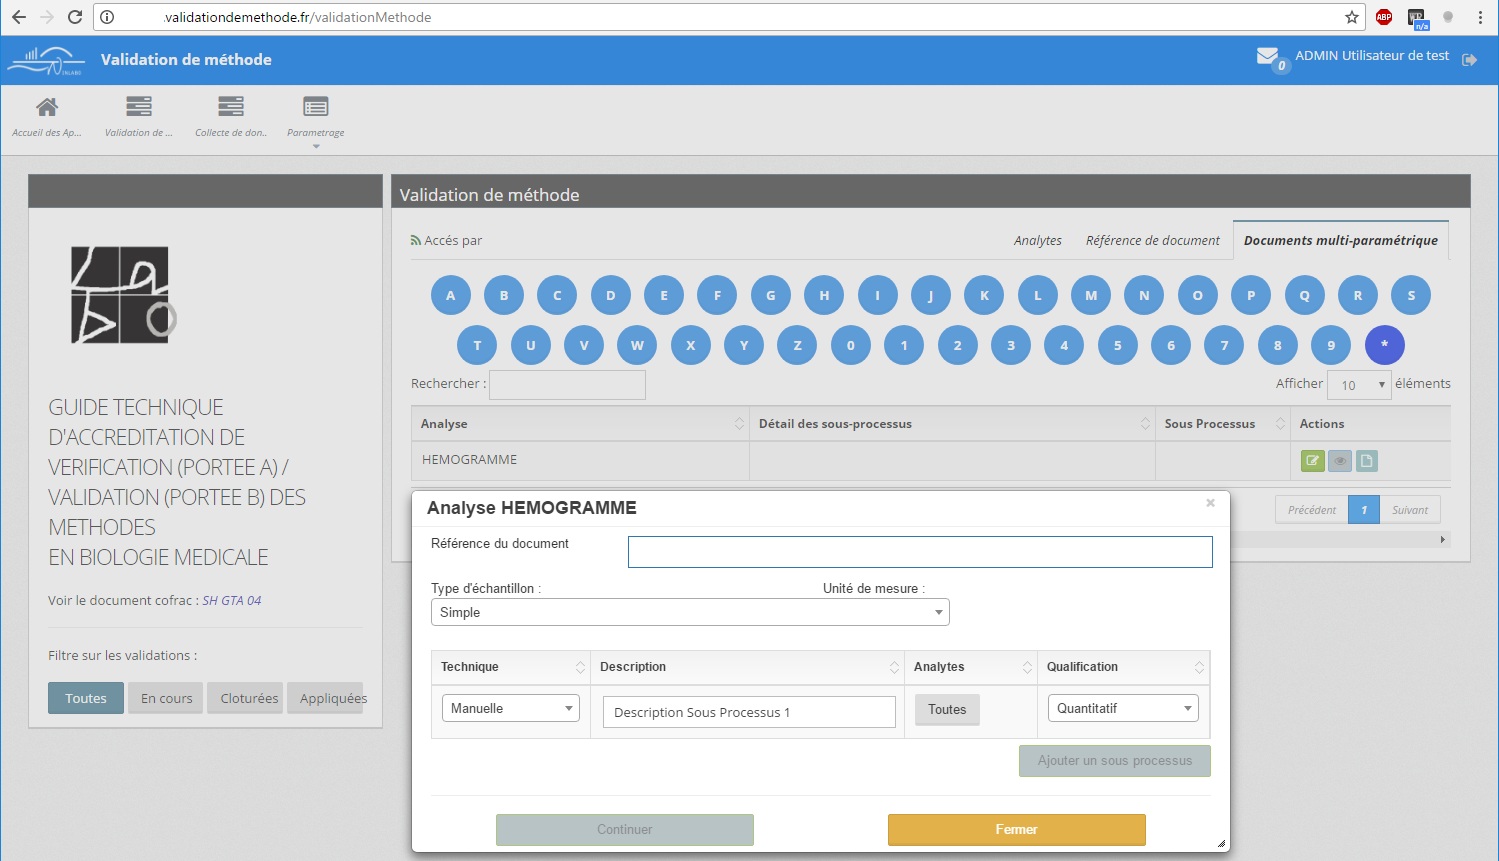Bookmark page with the star icon
The width and height of the screenshot is (1499, 861).
coord(1351,17)
